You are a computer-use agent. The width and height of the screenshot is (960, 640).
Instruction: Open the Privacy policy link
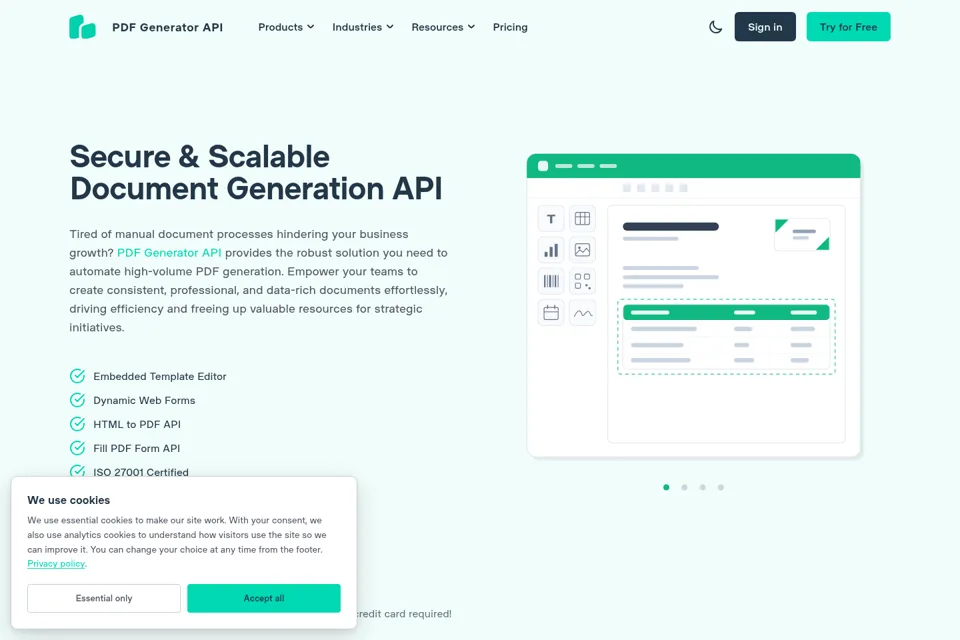(x=56, y=563)
